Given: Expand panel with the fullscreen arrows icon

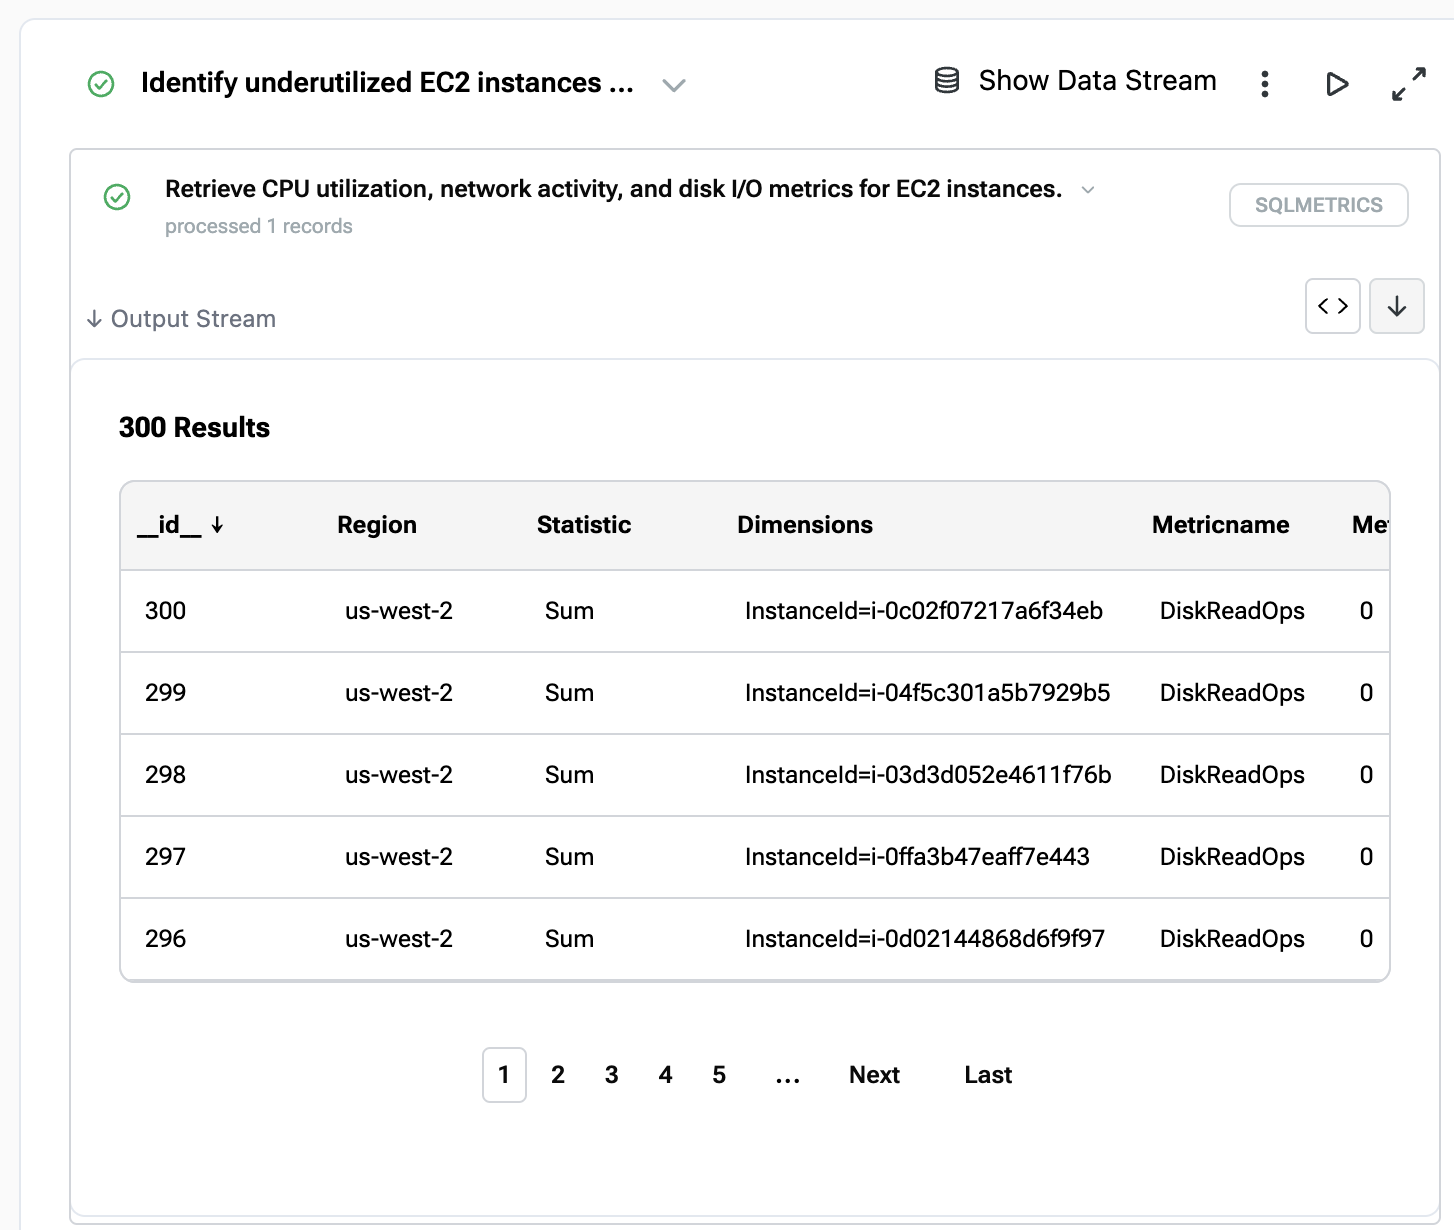Looking at the screenshot, I should 1408,84.
